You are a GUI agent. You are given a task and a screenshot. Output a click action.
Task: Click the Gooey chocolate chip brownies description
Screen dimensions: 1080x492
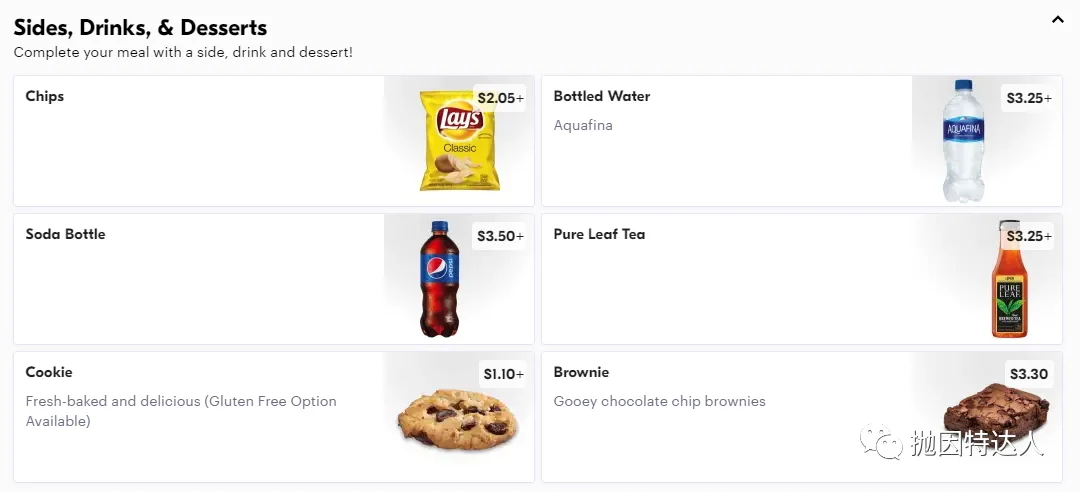pos(659,401)
